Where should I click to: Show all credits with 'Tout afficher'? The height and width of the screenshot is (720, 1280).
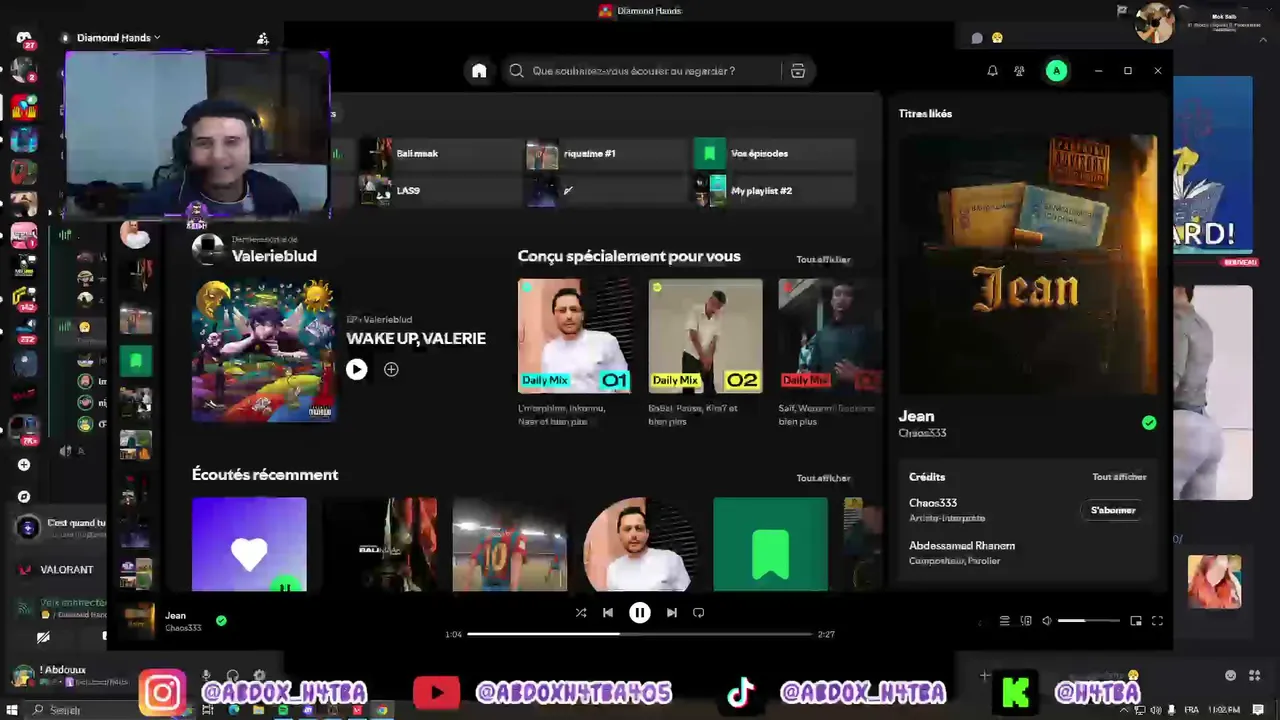click(x=1119, y=477)
